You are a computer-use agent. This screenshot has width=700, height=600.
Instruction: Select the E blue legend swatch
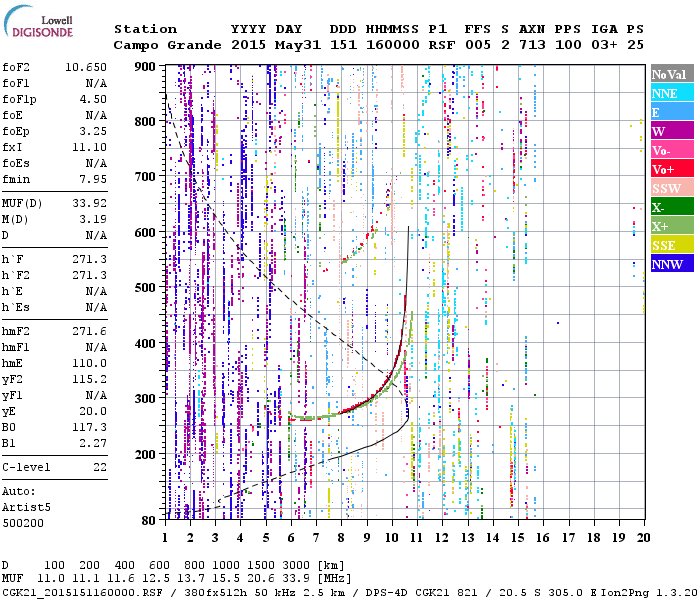[x=672, y=112]
